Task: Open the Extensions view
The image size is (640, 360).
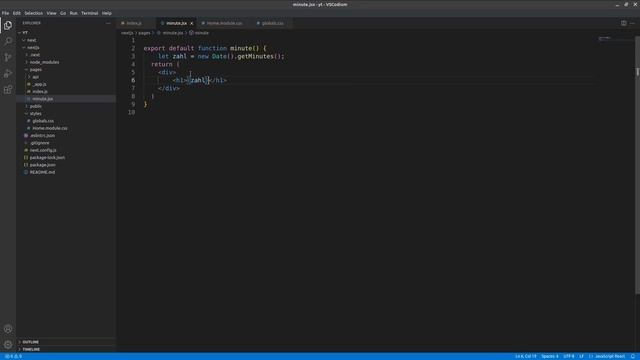Action: tap(8, 90)
